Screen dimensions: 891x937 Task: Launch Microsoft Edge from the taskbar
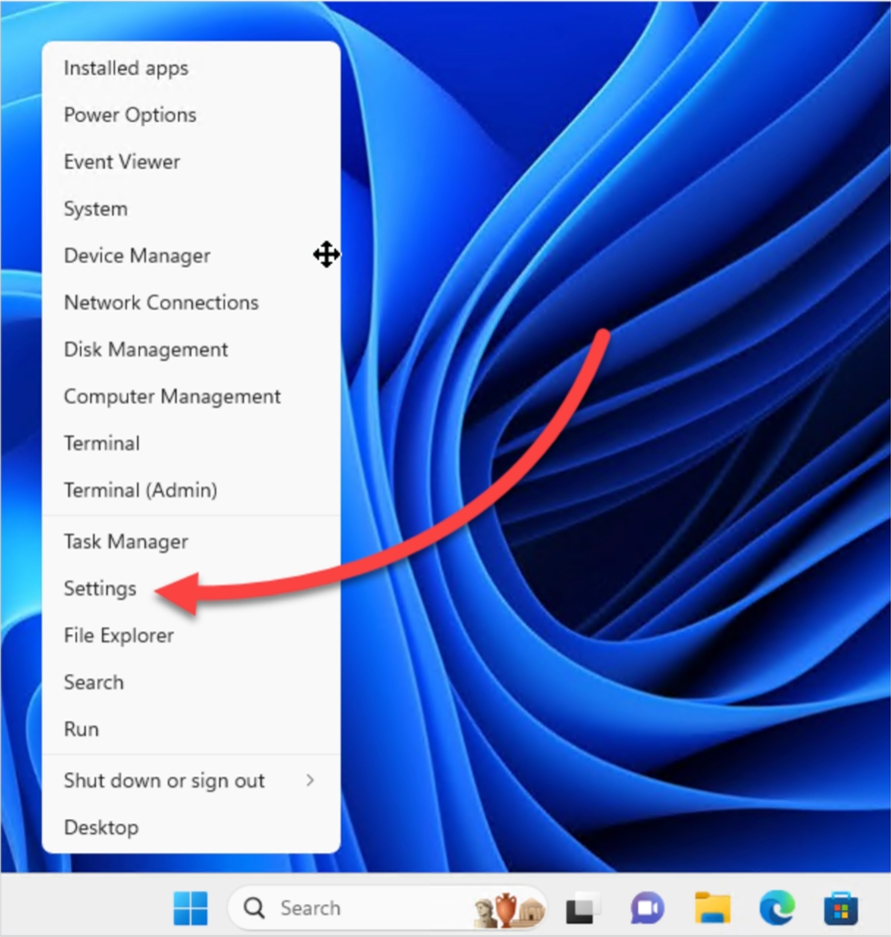(777, 908)
